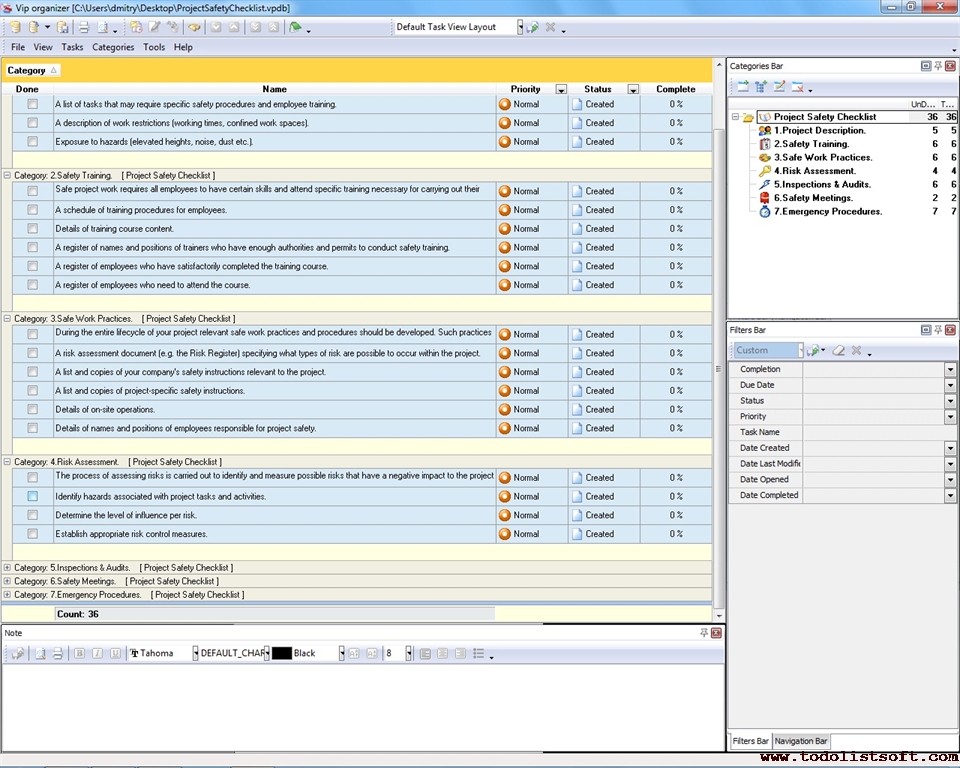Click the green flag icon in the toolbar

pos(295,27)
